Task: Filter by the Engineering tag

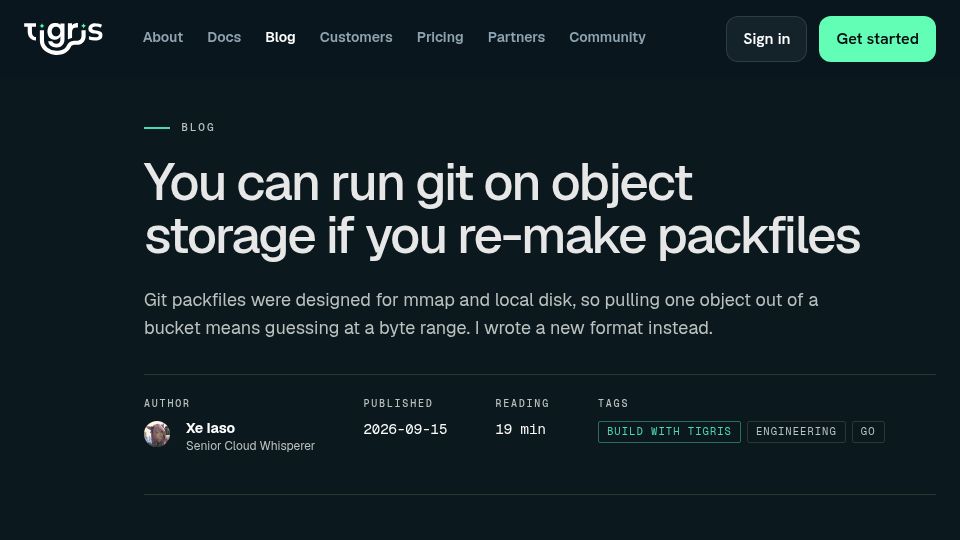Action: 796,432
